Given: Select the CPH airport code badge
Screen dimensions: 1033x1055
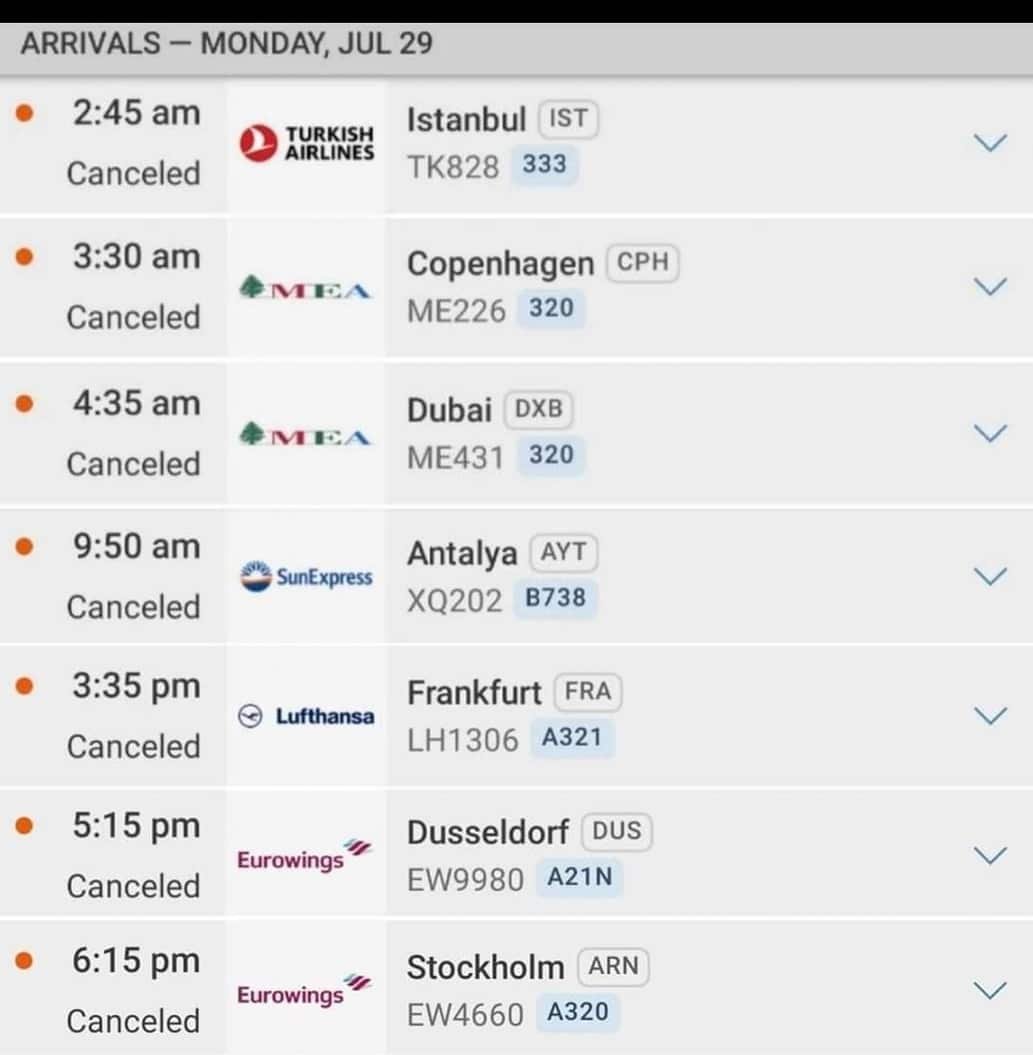Looking at the screenshot, I should [x=643, y=262].
